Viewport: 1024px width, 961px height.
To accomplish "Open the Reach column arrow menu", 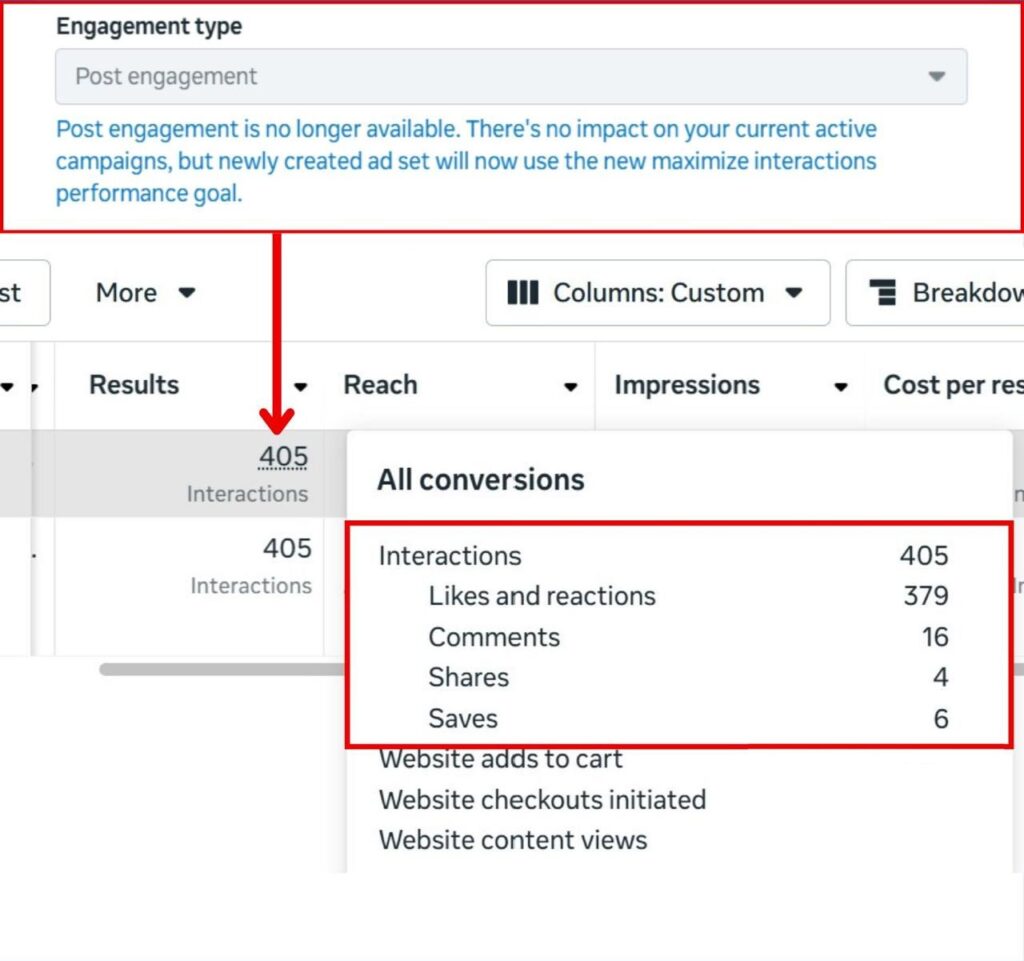I will (x=571, y=387).
